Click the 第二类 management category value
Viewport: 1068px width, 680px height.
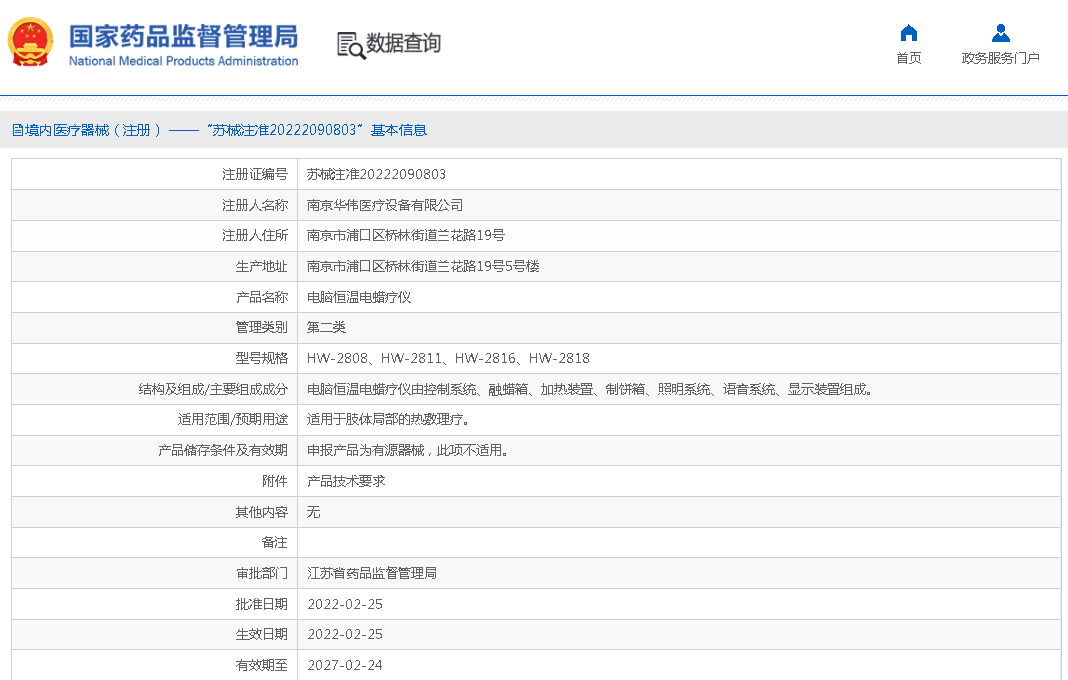326,327
